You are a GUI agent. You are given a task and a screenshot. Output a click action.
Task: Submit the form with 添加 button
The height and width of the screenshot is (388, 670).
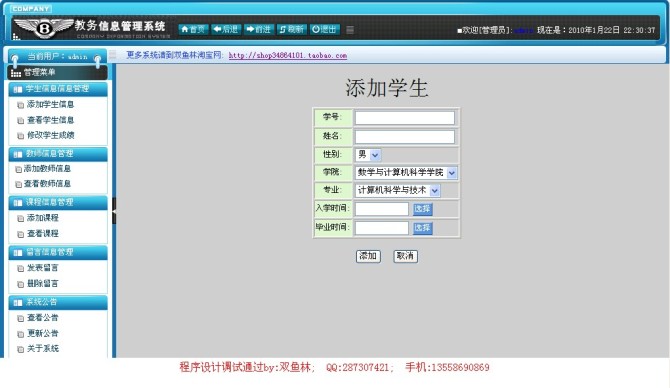click(368, 256)
